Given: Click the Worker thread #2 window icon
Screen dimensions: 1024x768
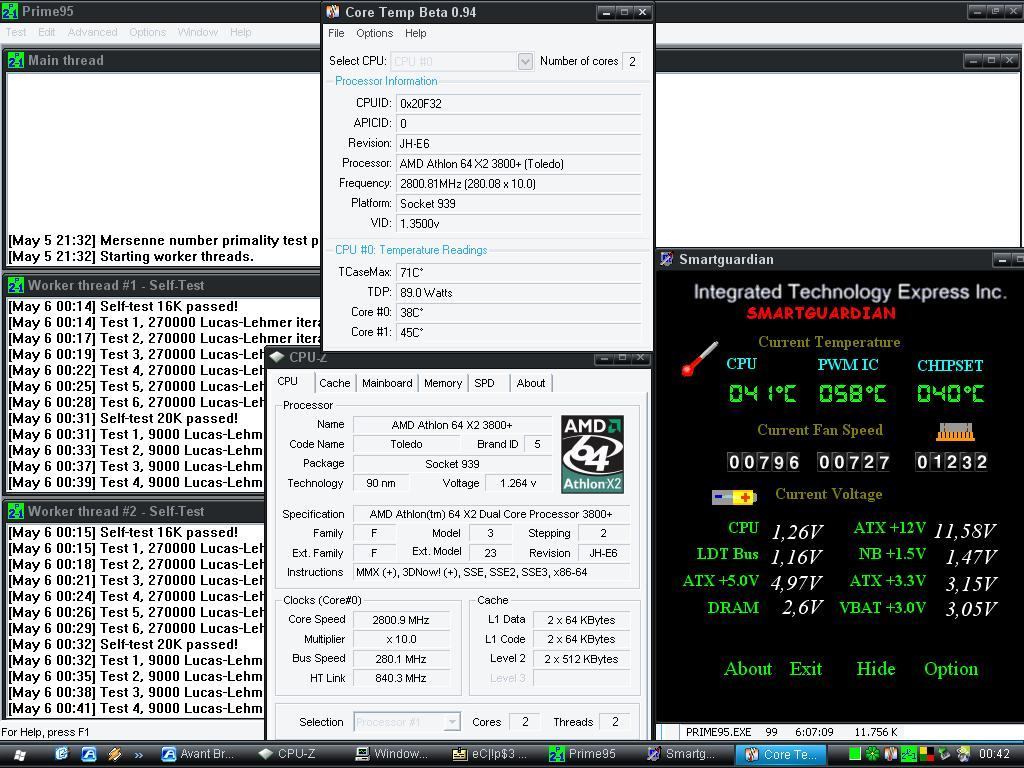Looking at the screenshot, I should coord(16,511).
